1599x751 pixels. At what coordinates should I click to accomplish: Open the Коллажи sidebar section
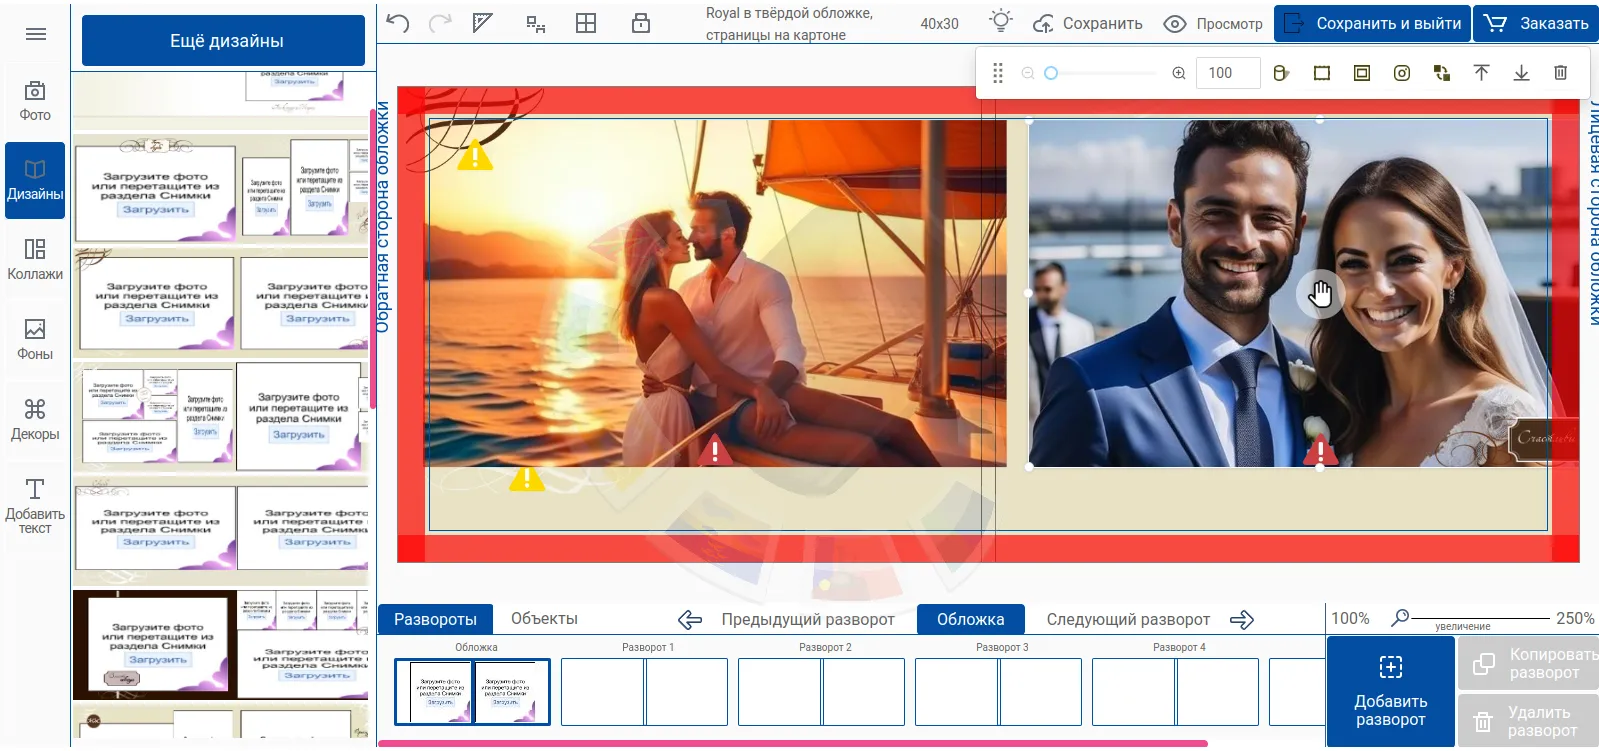[x=35, y=259]
